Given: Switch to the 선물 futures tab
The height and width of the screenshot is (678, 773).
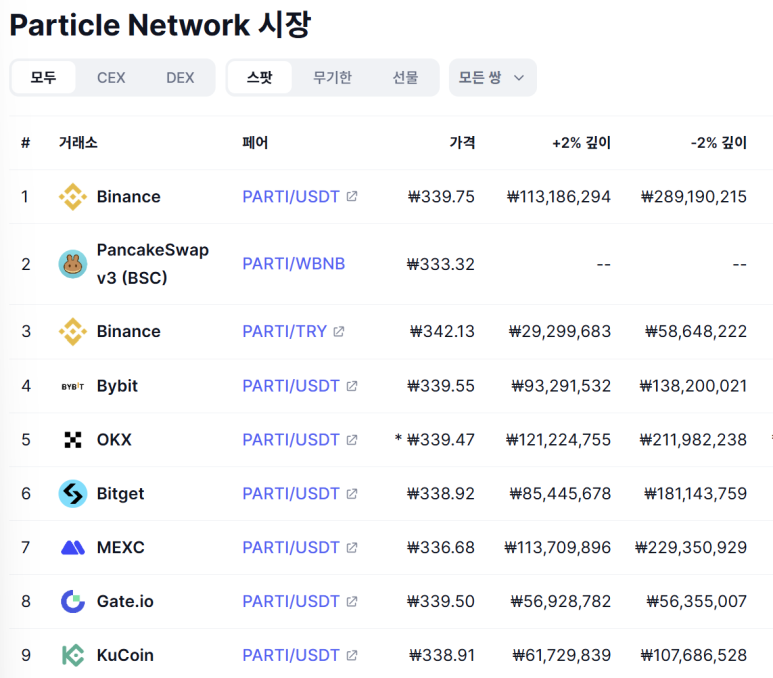Looking at the screenshot, I should (405, 77).
